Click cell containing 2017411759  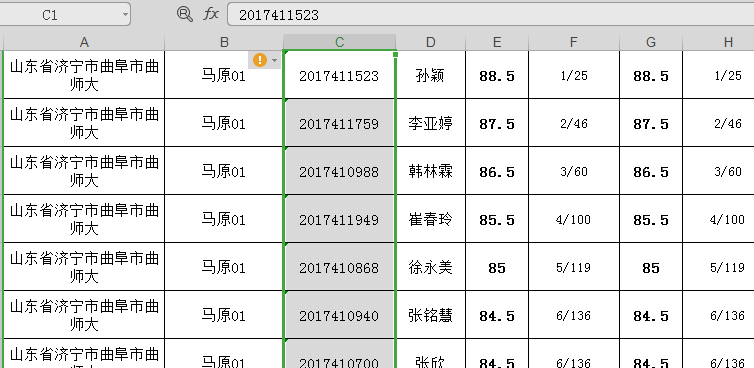coord(339,123)
